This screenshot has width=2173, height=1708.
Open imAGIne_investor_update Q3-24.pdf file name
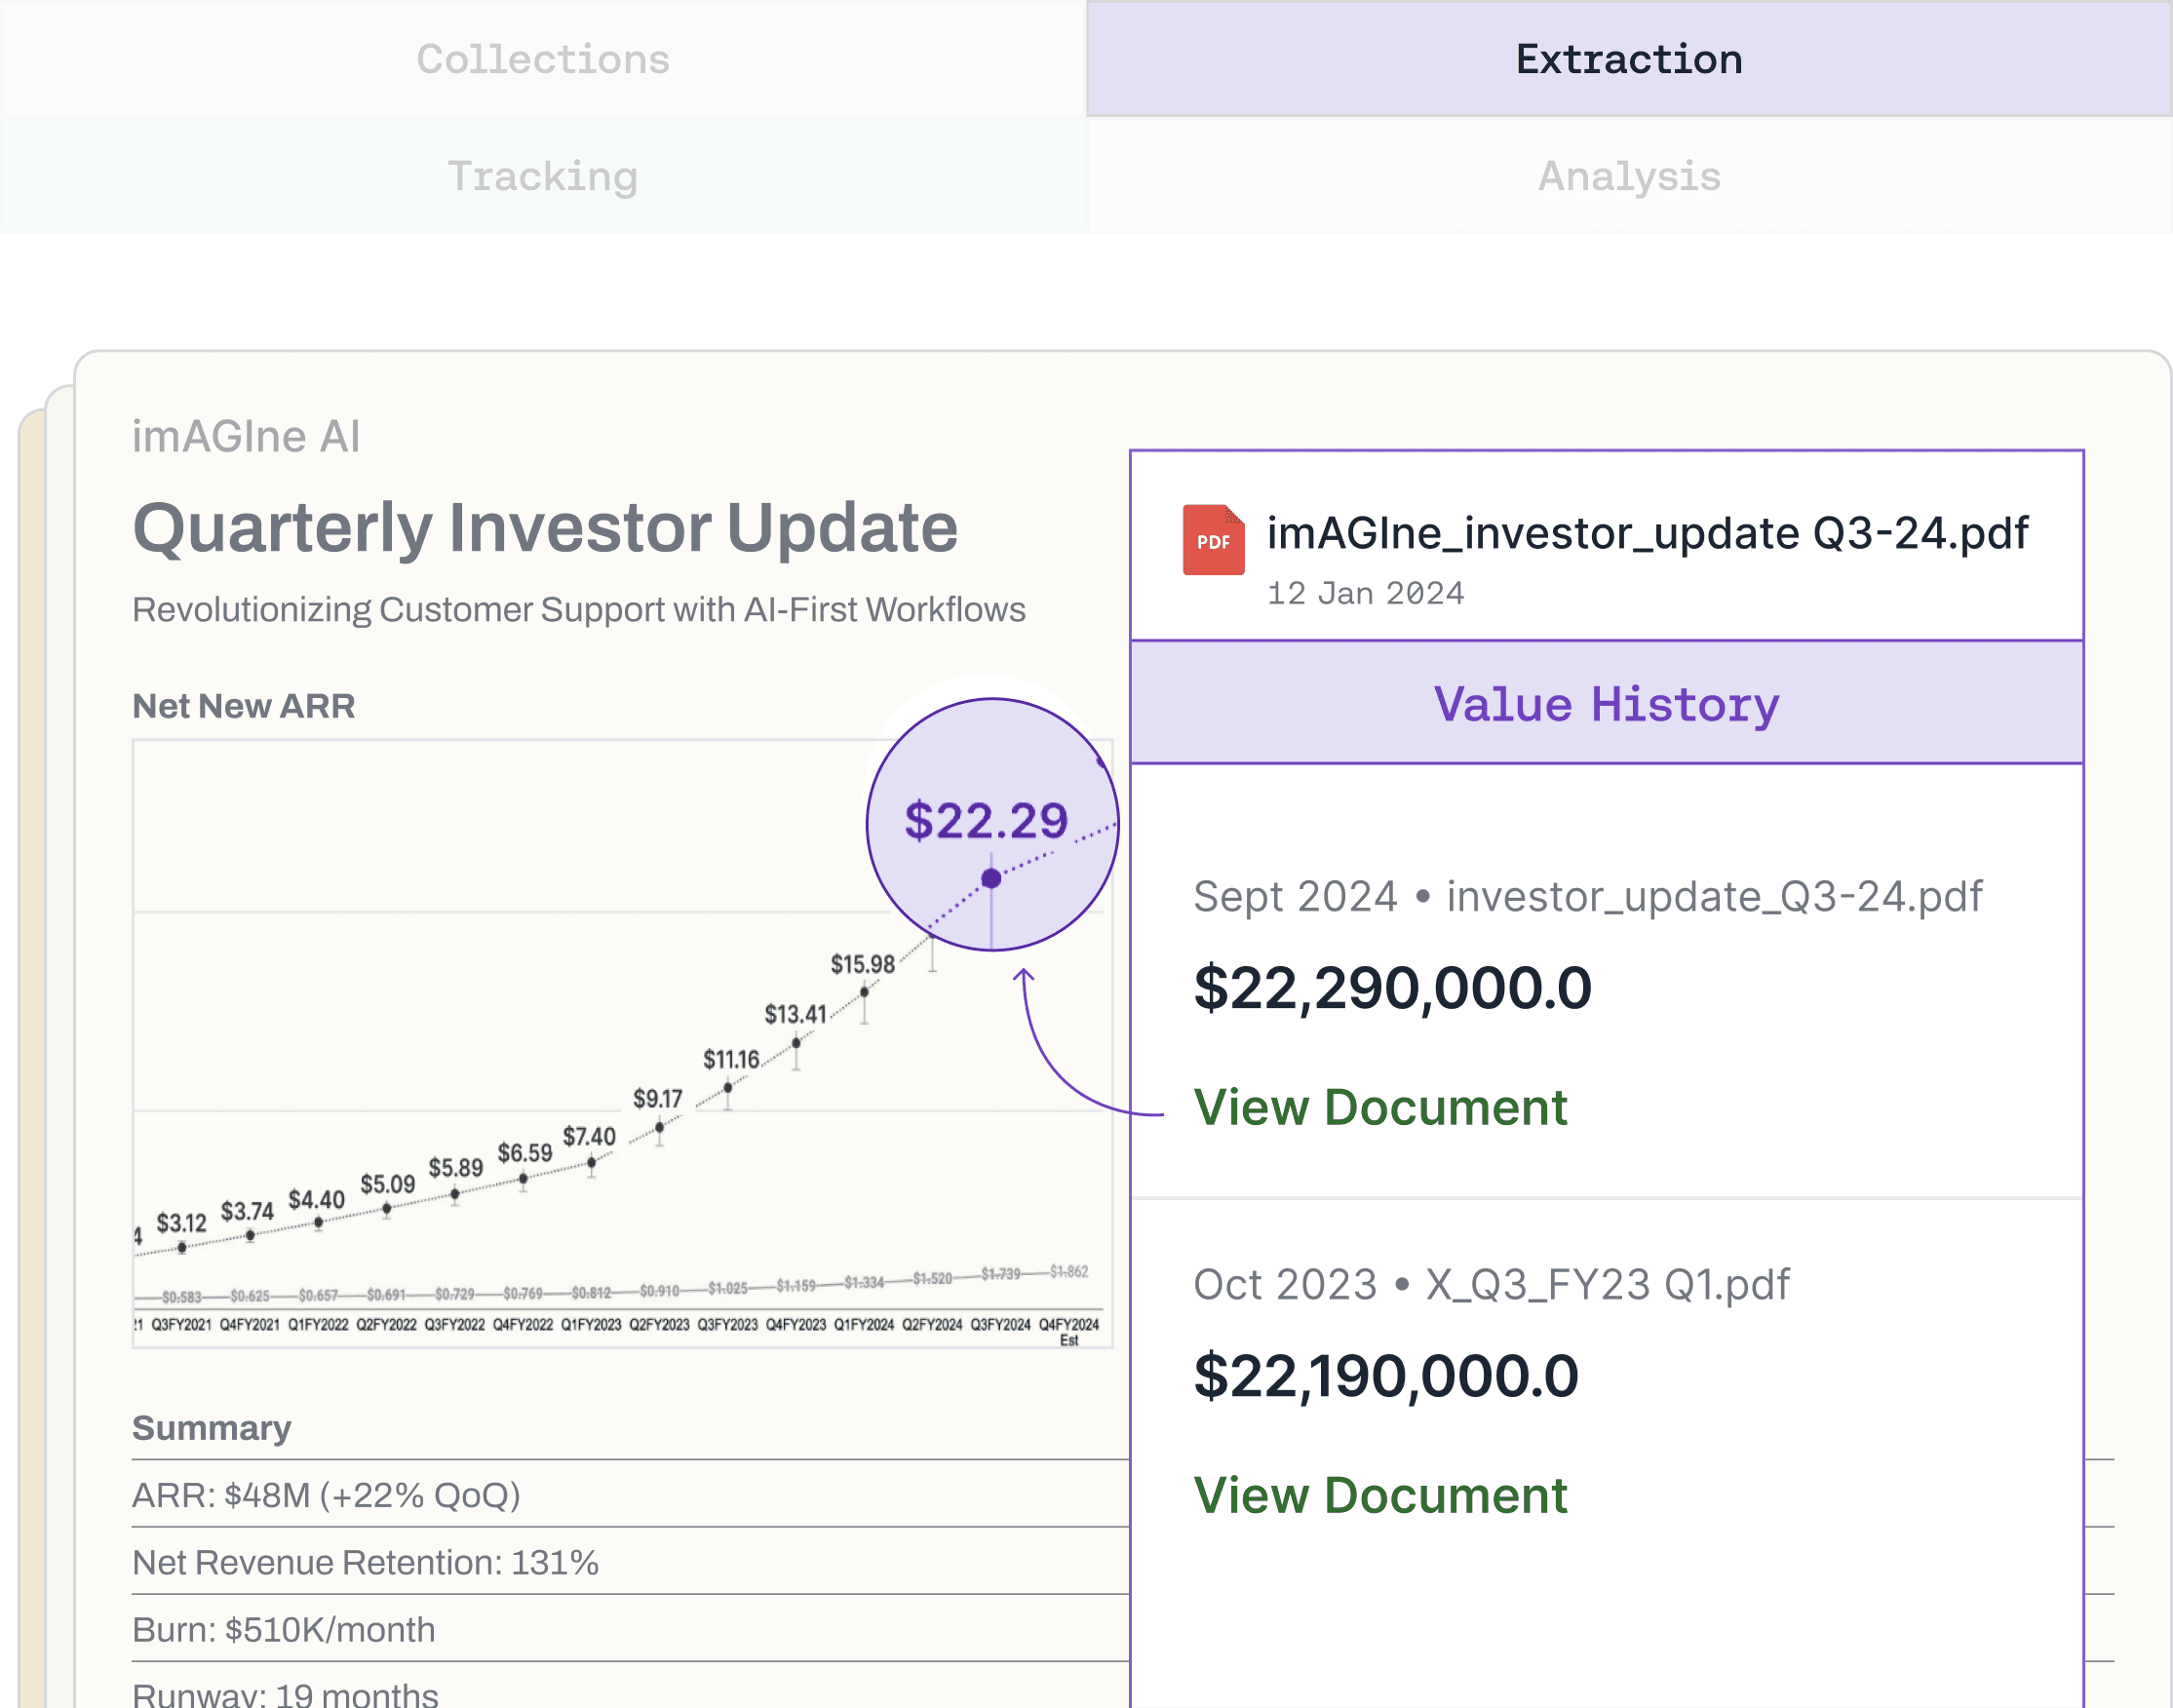coord(1646,533)
